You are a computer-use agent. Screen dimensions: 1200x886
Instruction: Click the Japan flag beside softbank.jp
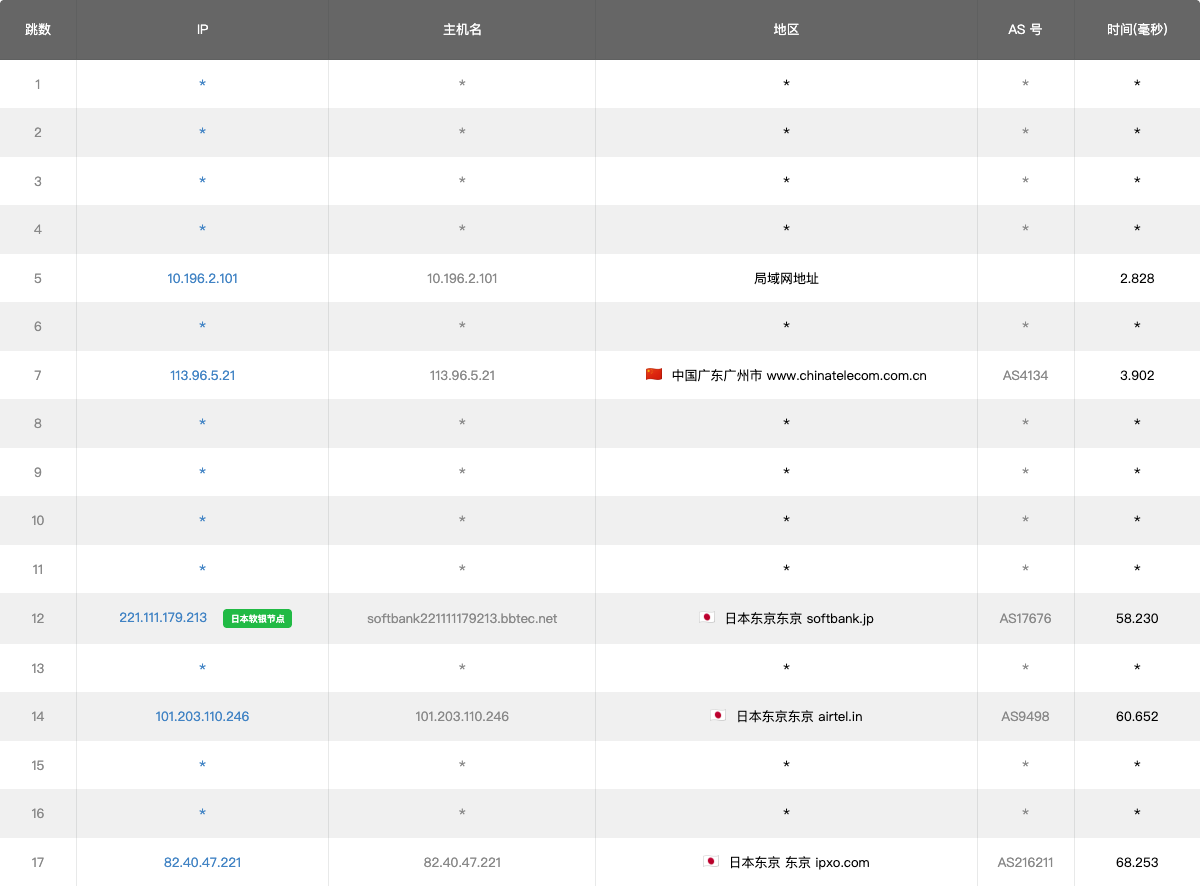[707, 618]
